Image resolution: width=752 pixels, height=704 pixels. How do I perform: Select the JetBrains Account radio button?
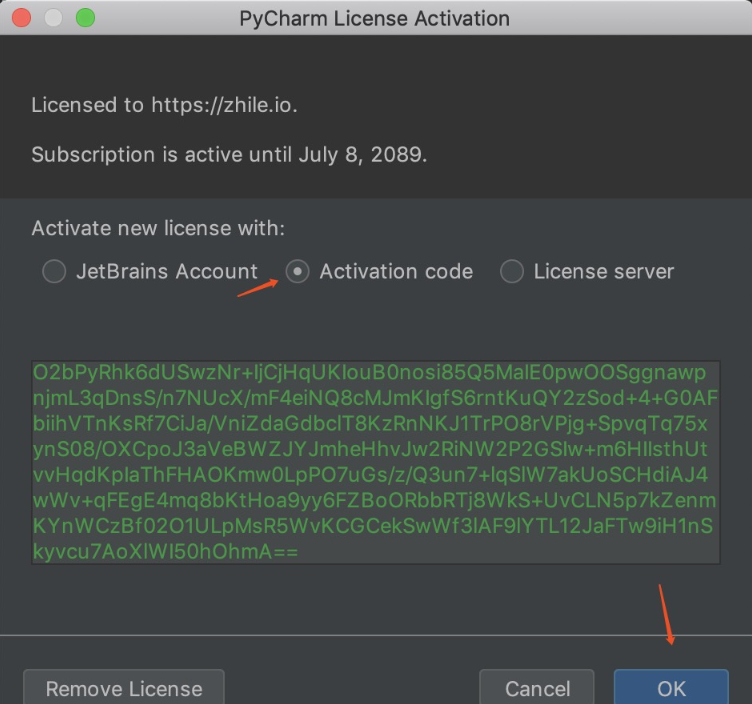(54, 271)
